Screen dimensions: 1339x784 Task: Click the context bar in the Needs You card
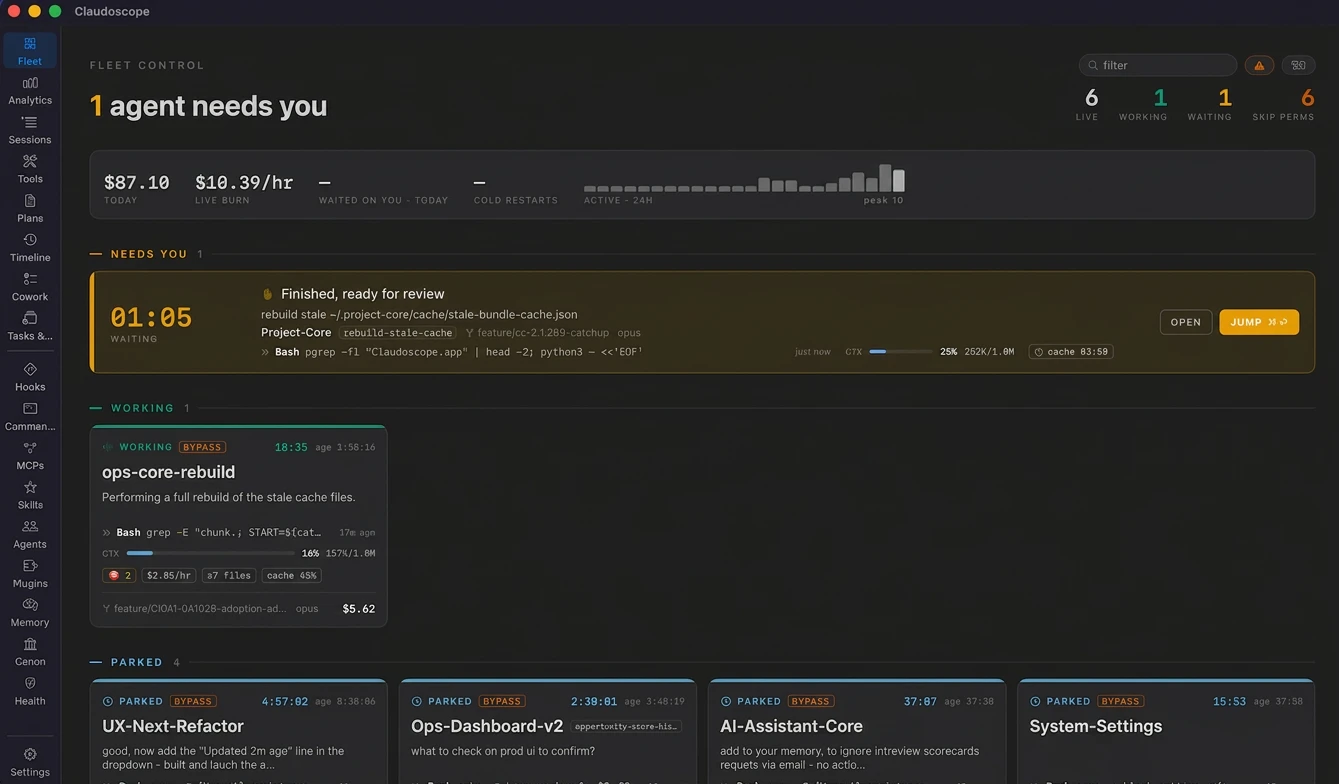click(x=901, y=352)
